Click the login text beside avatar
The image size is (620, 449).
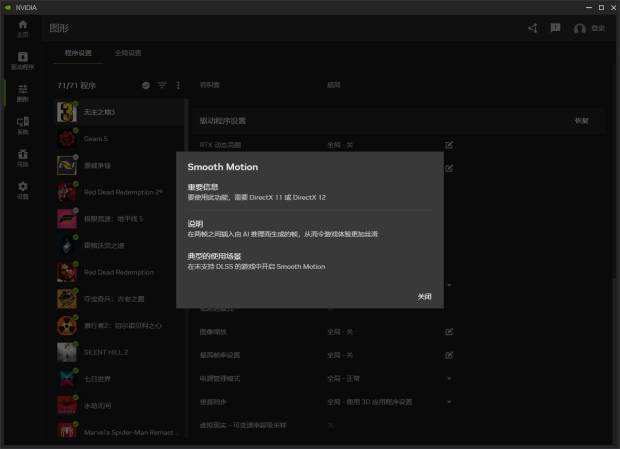[x=597, y=28]
